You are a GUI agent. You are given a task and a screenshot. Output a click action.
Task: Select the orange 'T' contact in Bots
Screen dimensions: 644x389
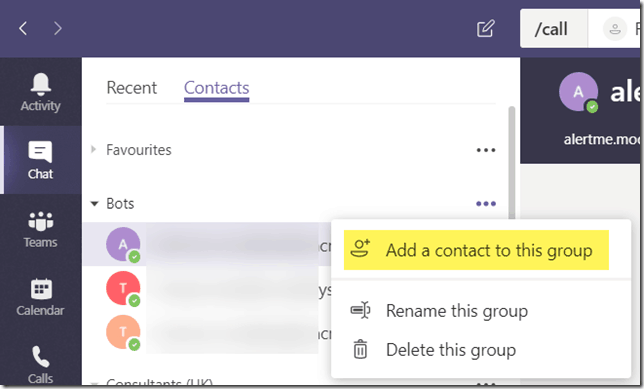pos(123,332)
